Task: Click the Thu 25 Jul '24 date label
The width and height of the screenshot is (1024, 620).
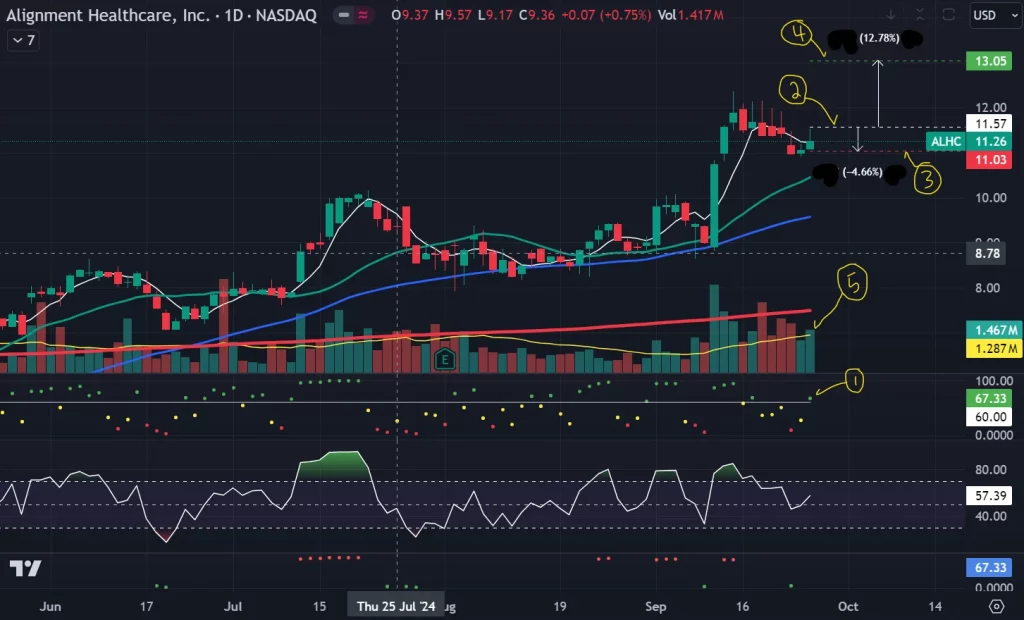Action: (x=396, y=606)
